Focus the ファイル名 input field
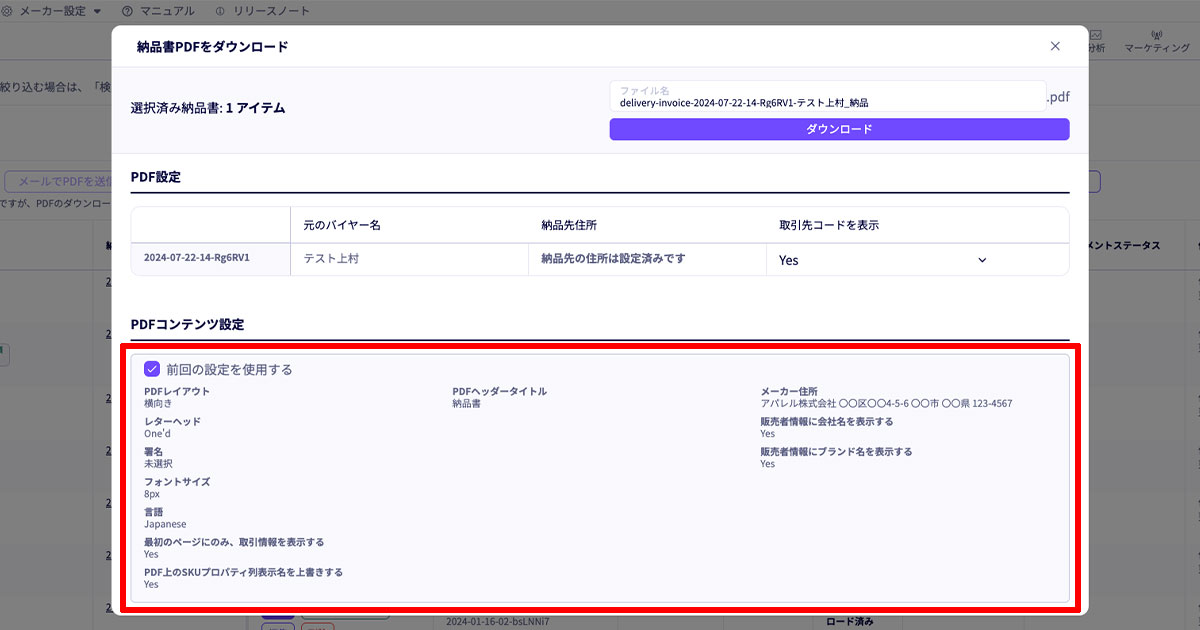1200x630 pixels. click(x=828, y=96)
